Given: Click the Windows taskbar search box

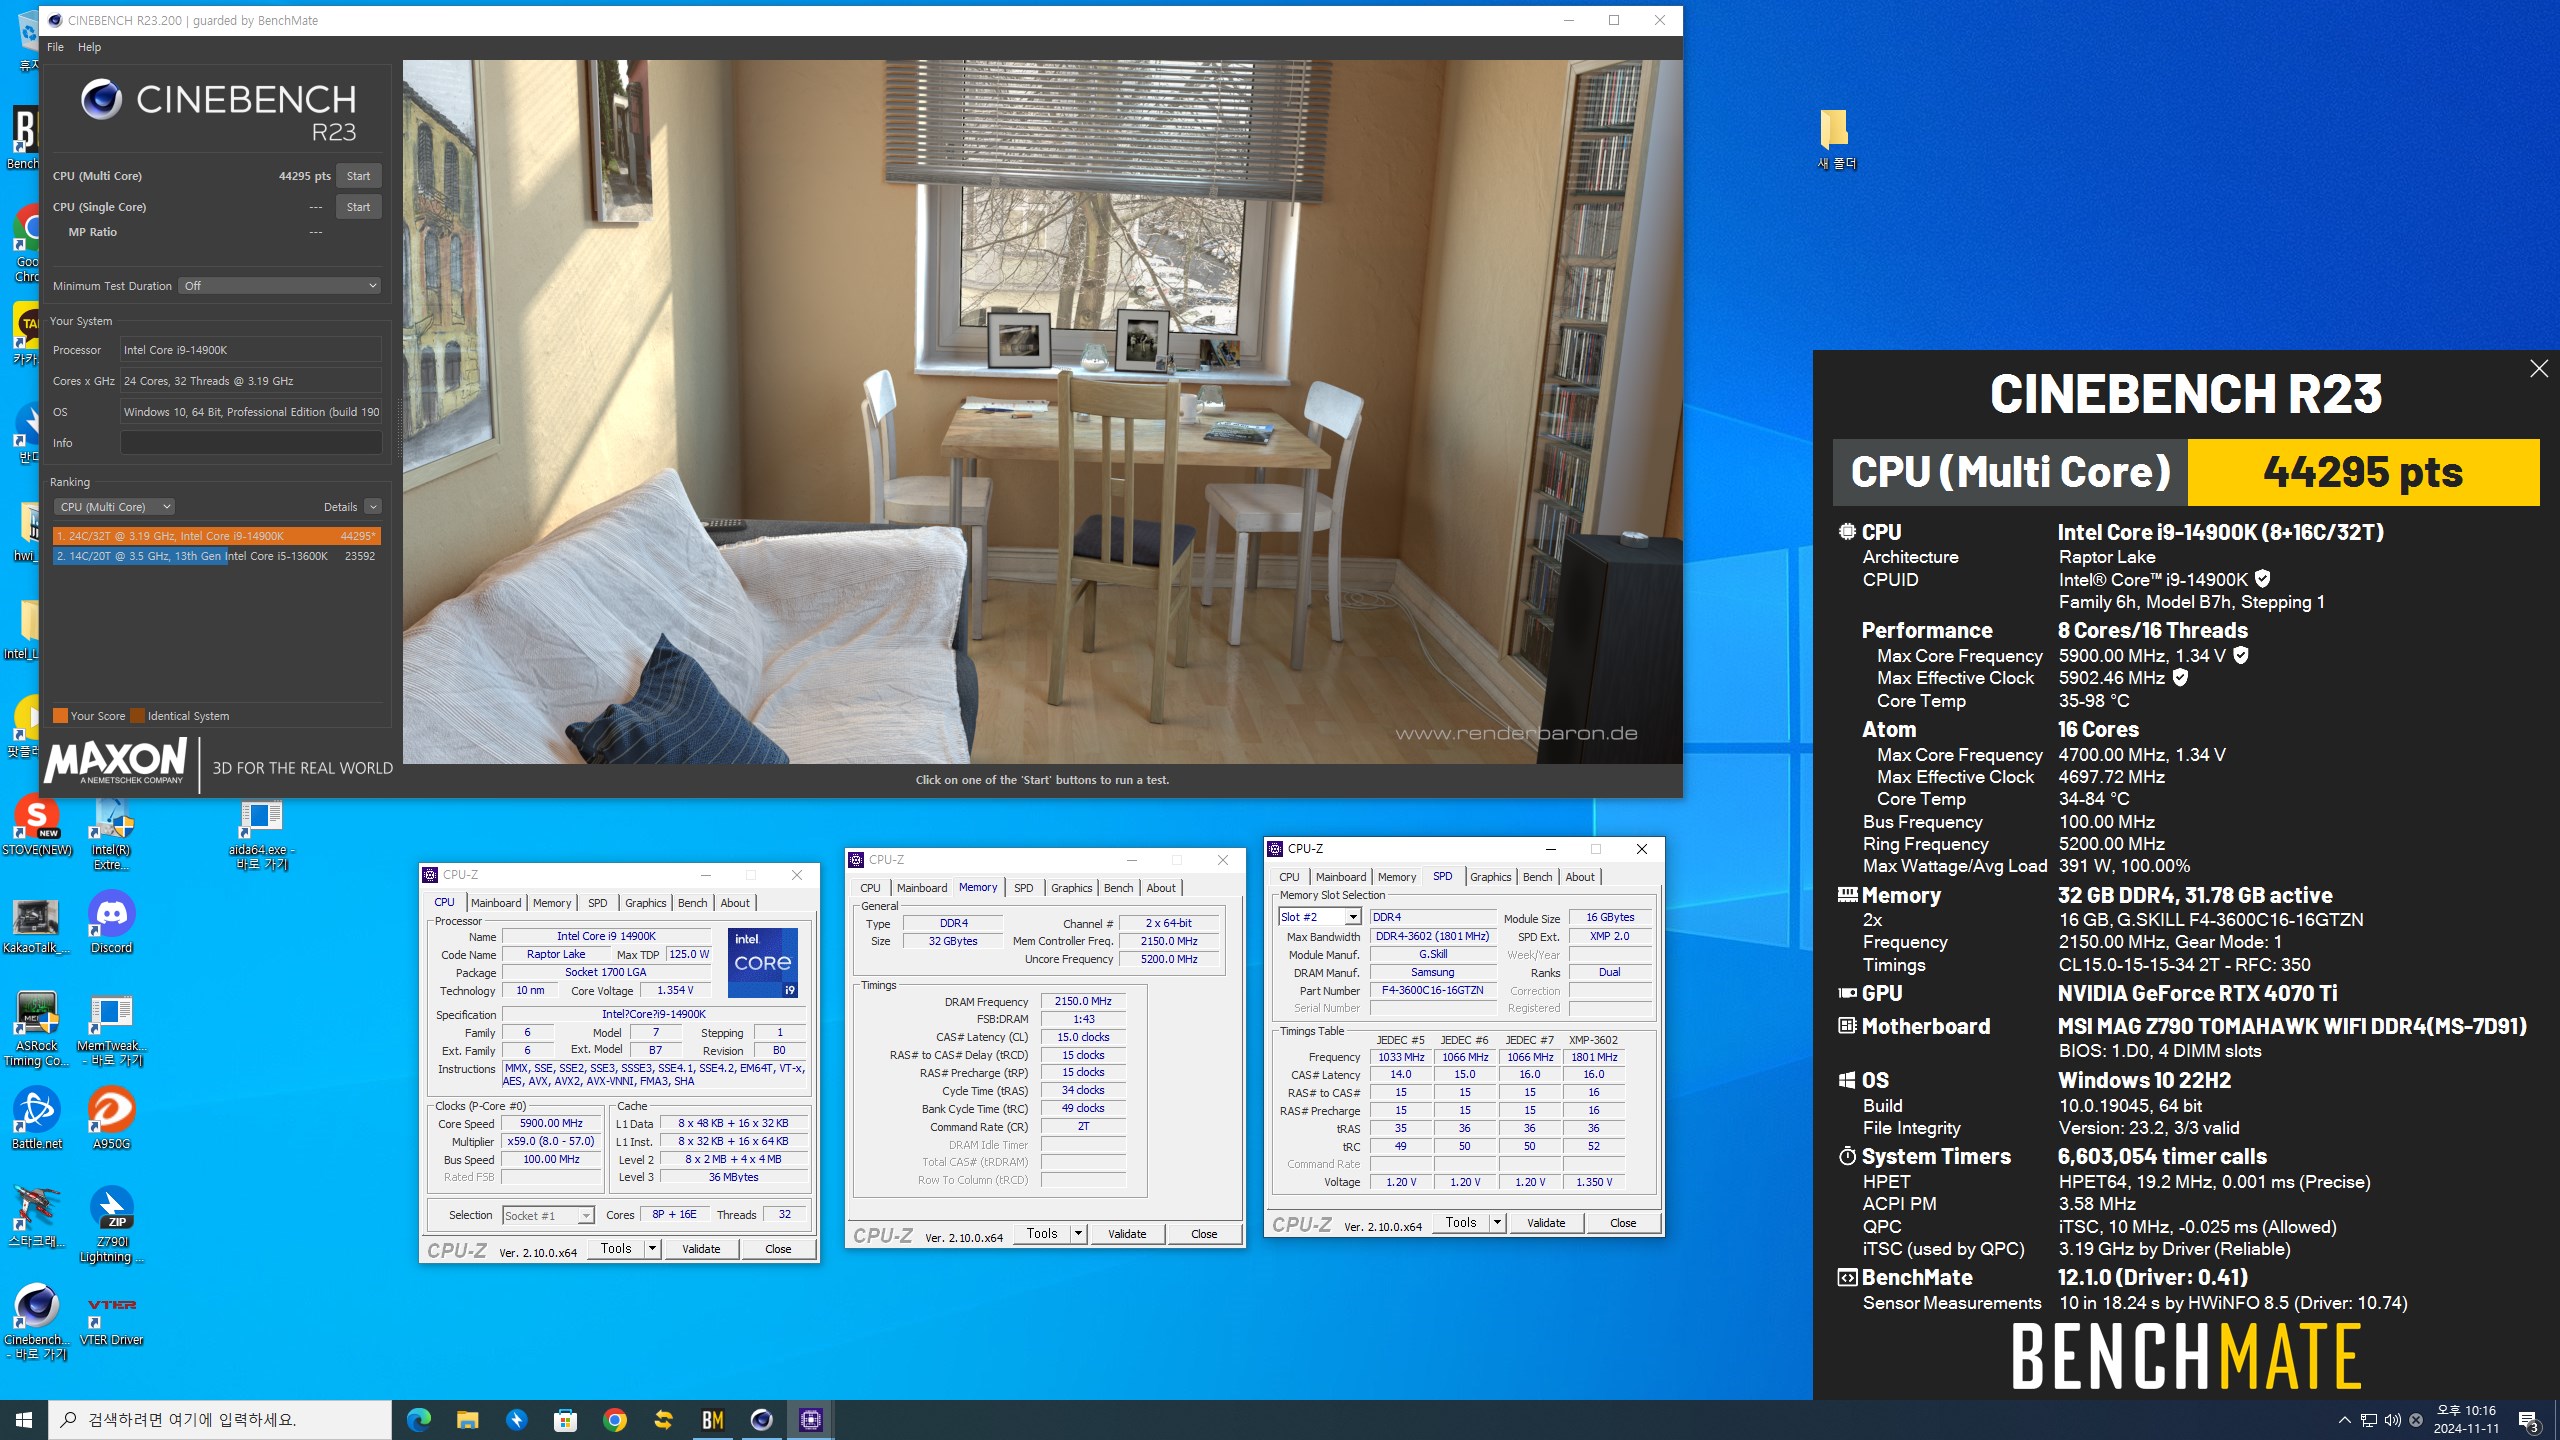Looking at the screenshot, I should coord(220,1420).
